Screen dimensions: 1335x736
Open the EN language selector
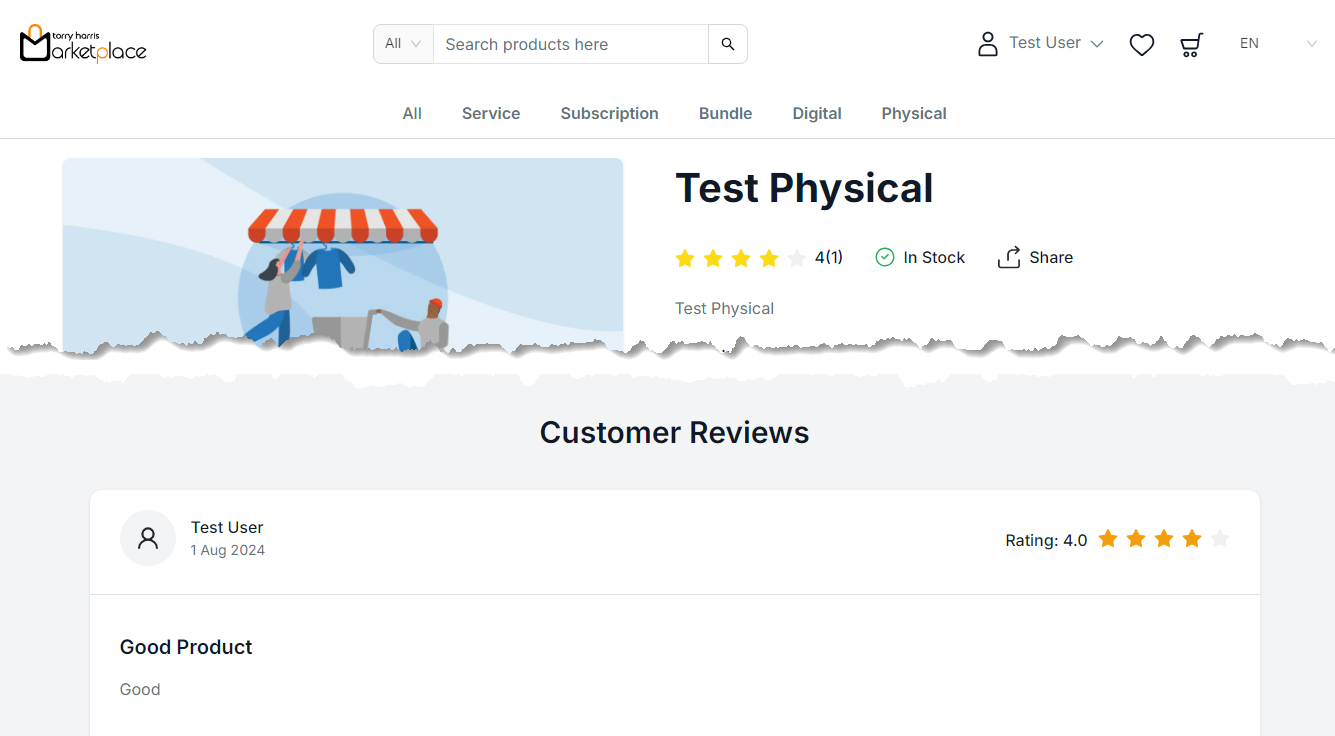[1277, 44]
